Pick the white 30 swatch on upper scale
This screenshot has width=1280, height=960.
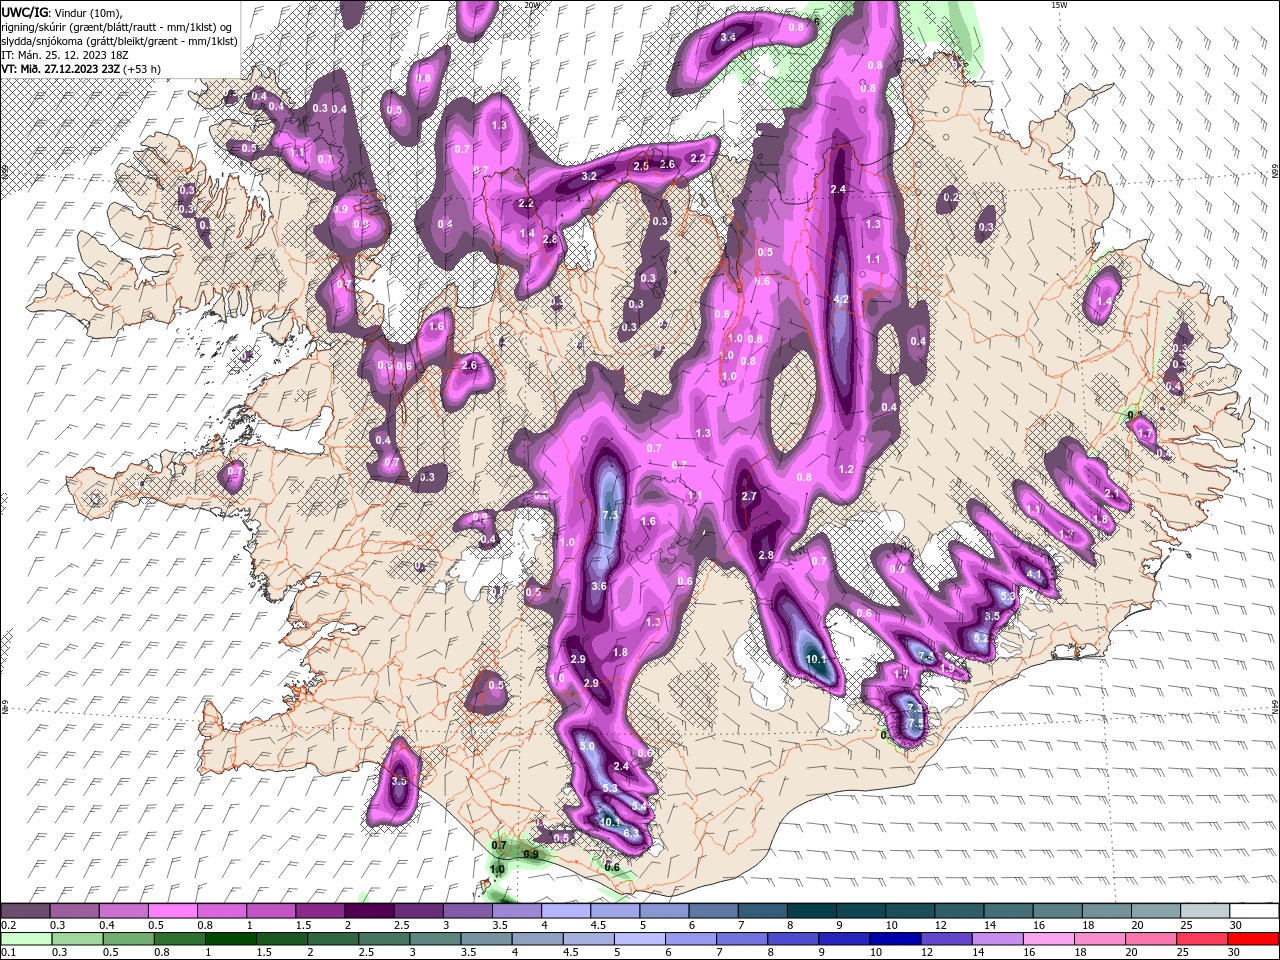coord(1253,910)
